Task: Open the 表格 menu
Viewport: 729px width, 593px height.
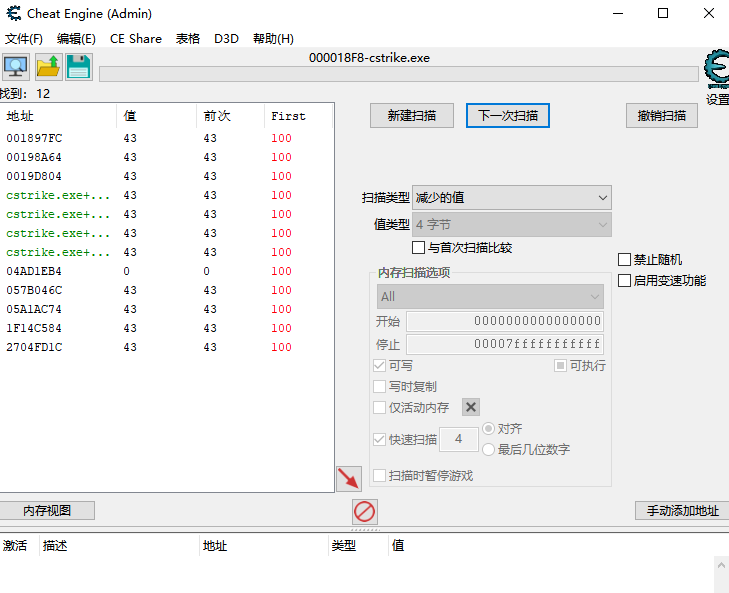Action: [x=188, y=39]
